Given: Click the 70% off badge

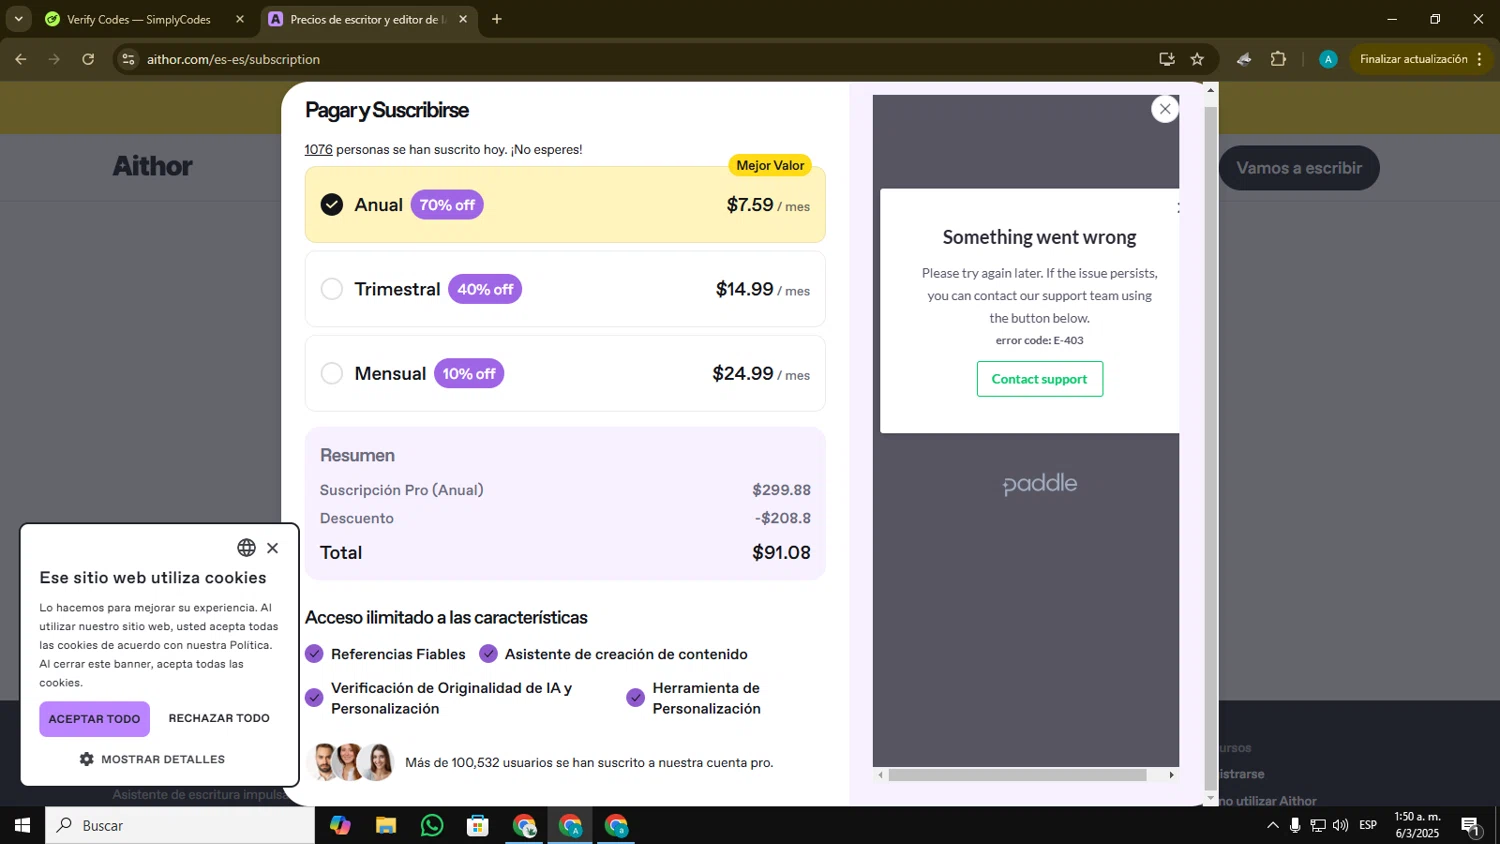Looking at the screenshot, I should 447,205.
